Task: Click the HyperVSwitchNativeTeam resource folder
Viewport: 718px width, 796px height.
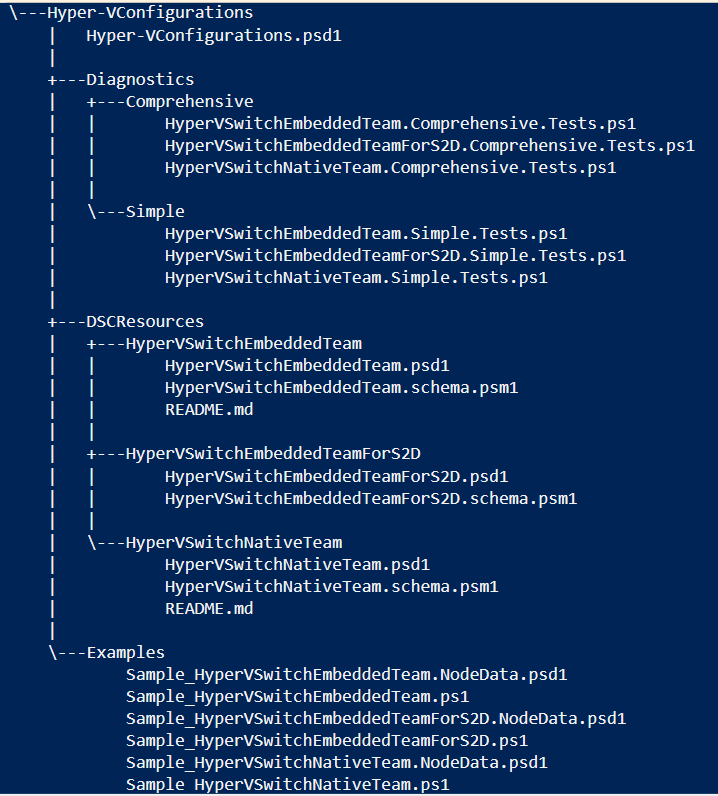Action: tap(234, 542)
